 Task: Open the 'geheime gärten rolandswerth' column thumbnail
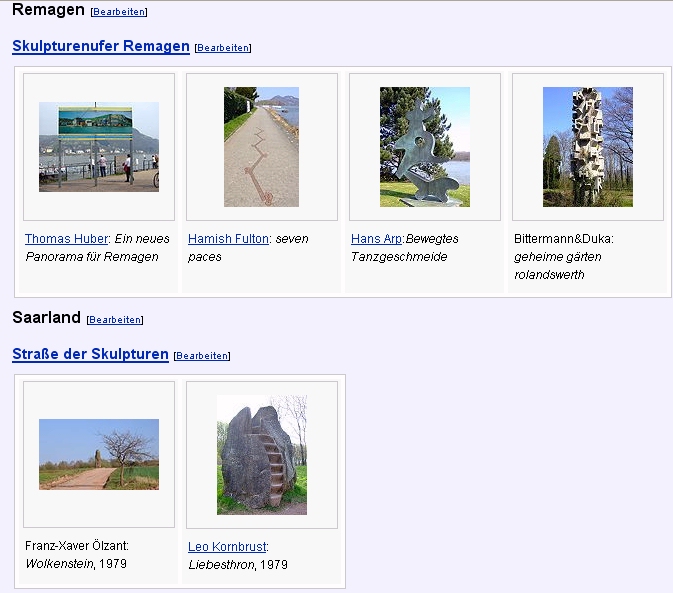coord(587,146)
